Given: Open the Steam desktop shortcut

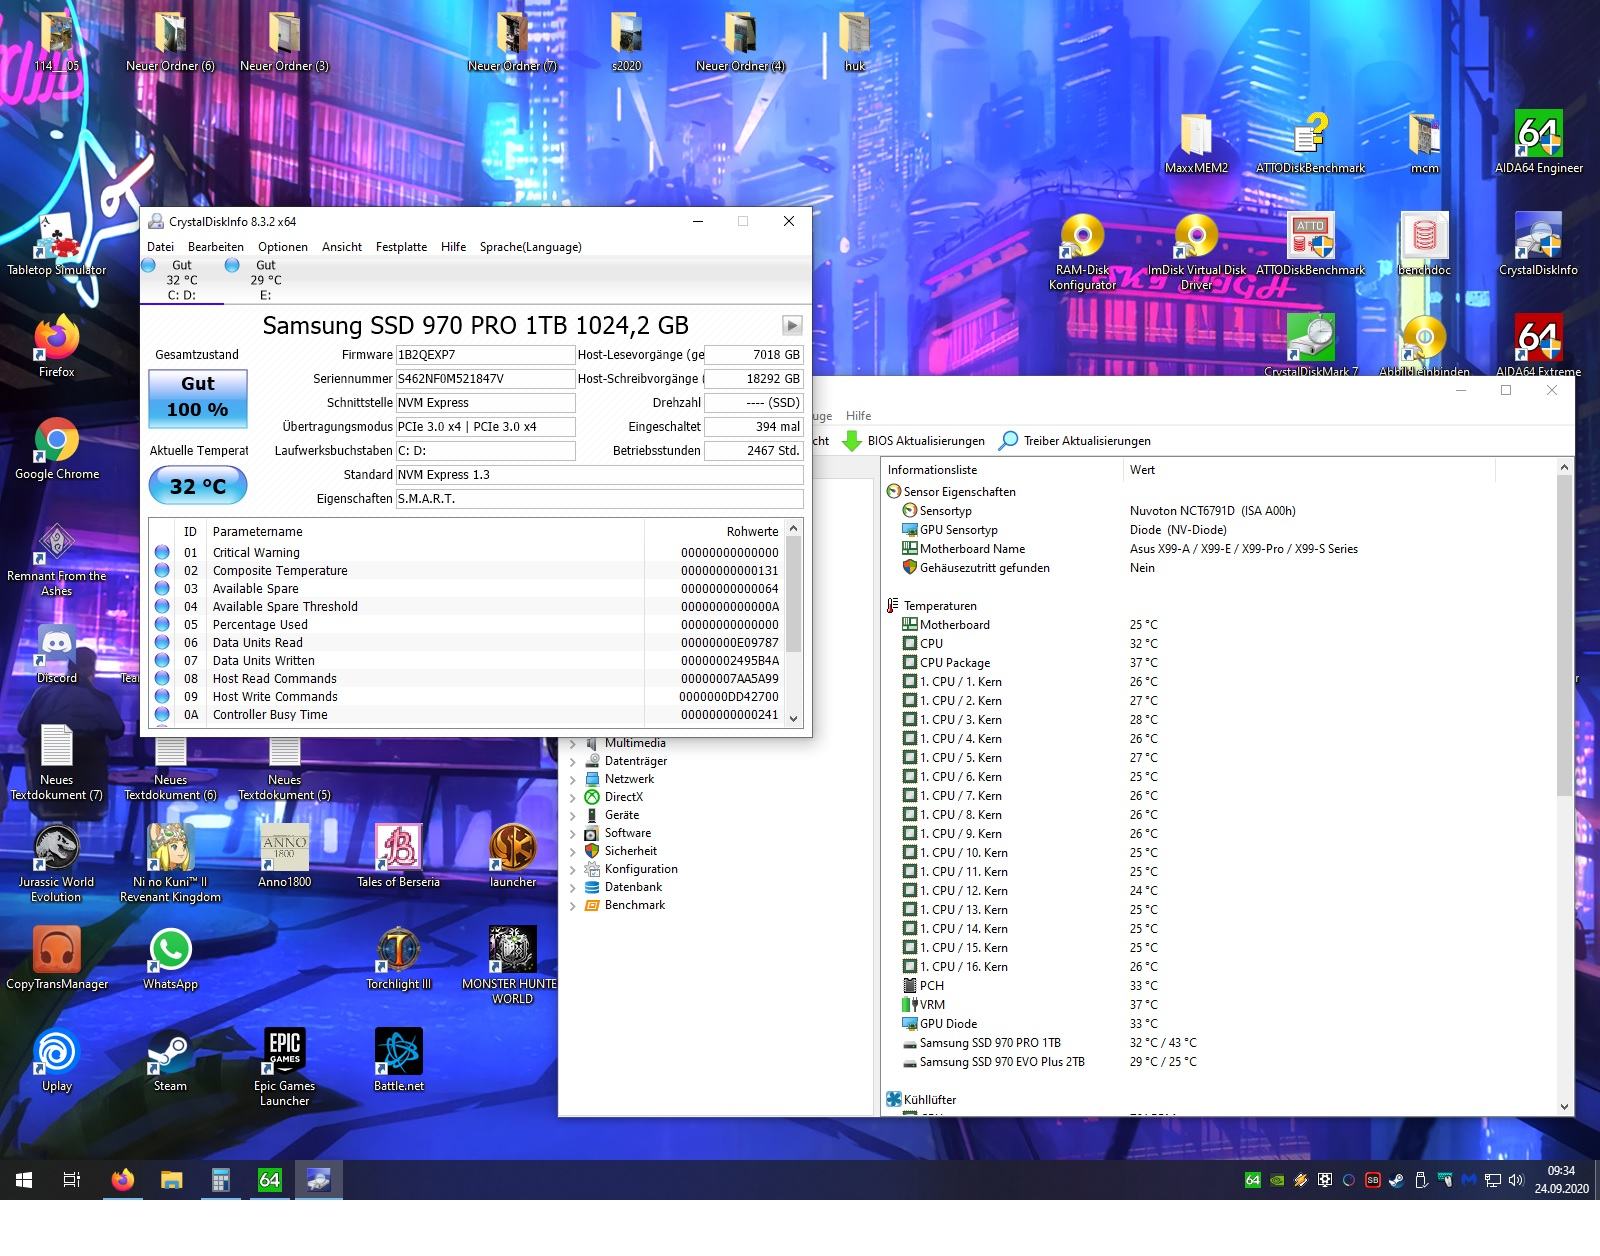Looking at the screenshot, I should [x=170, y=1061].
